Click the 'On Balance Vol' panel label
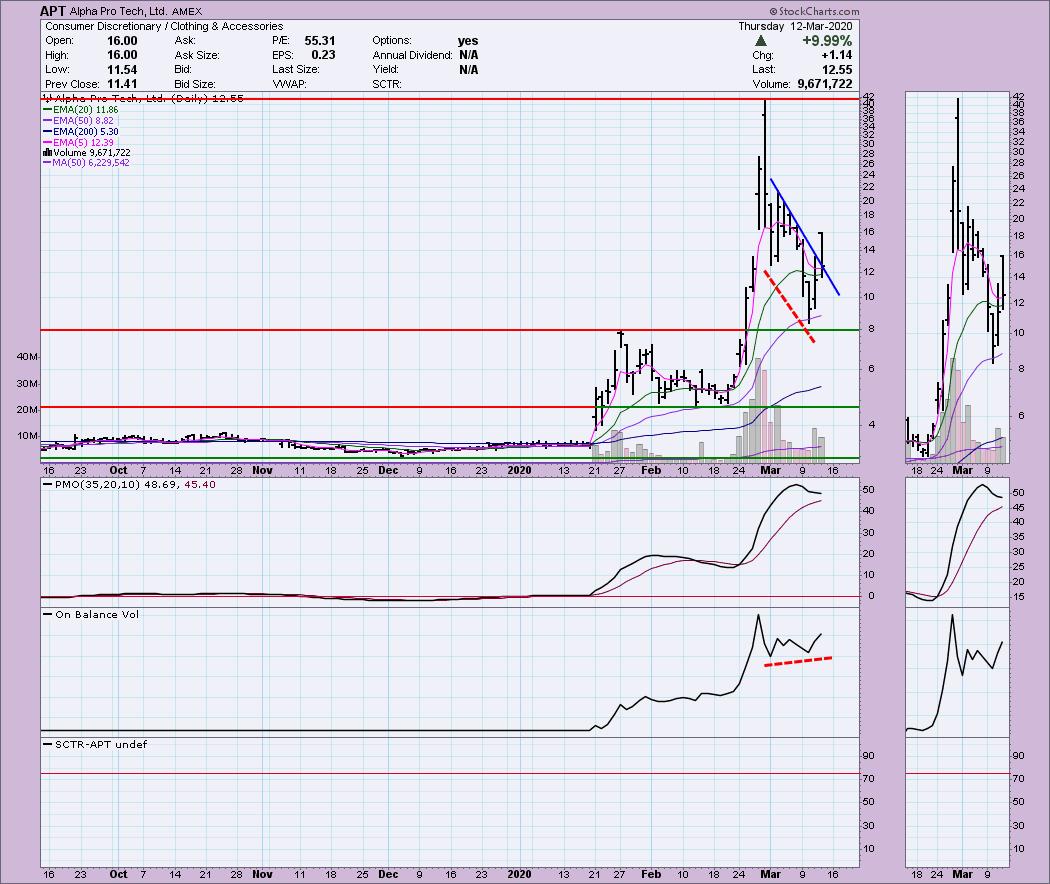The width and height of the screenshot is (1050, 884). click(96, 614)
